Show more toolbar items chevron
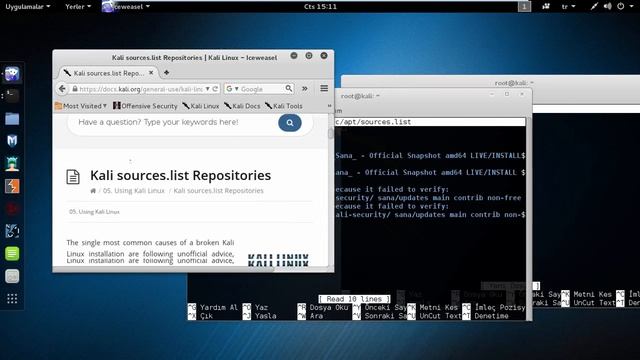 coord(305,89)
